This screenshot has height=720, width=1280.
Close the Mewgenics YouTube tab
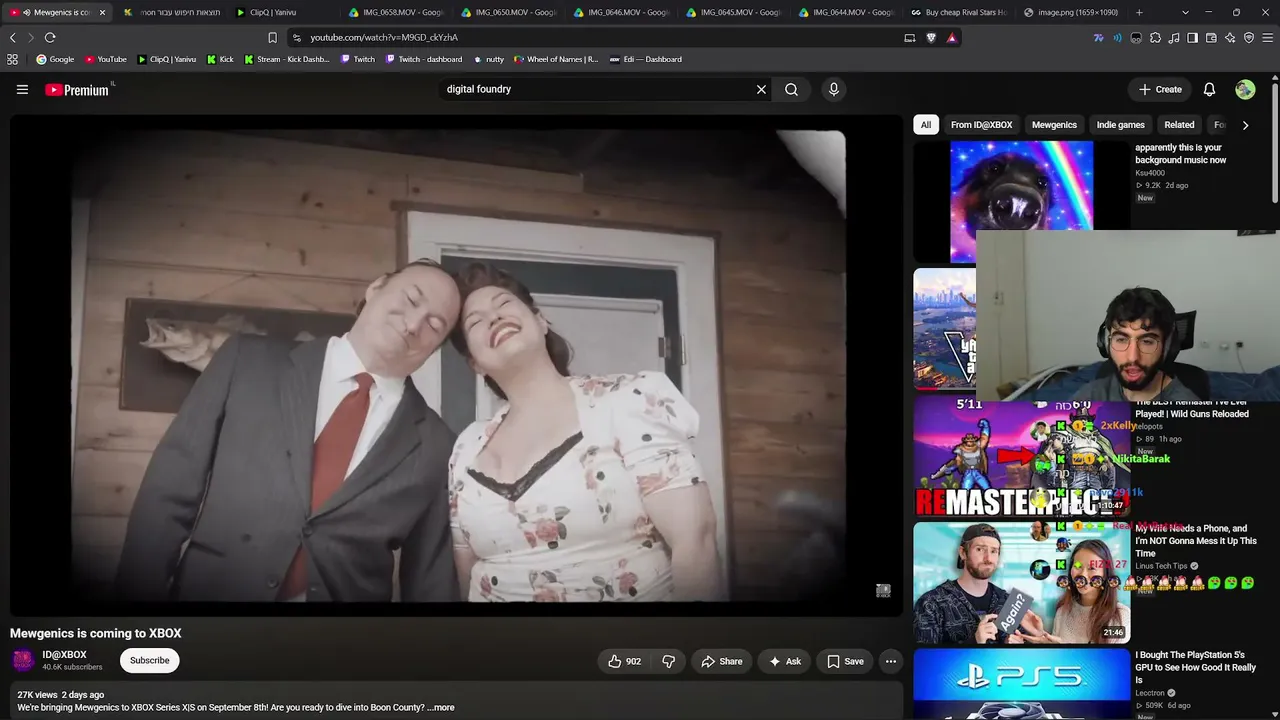pos(102,12)
